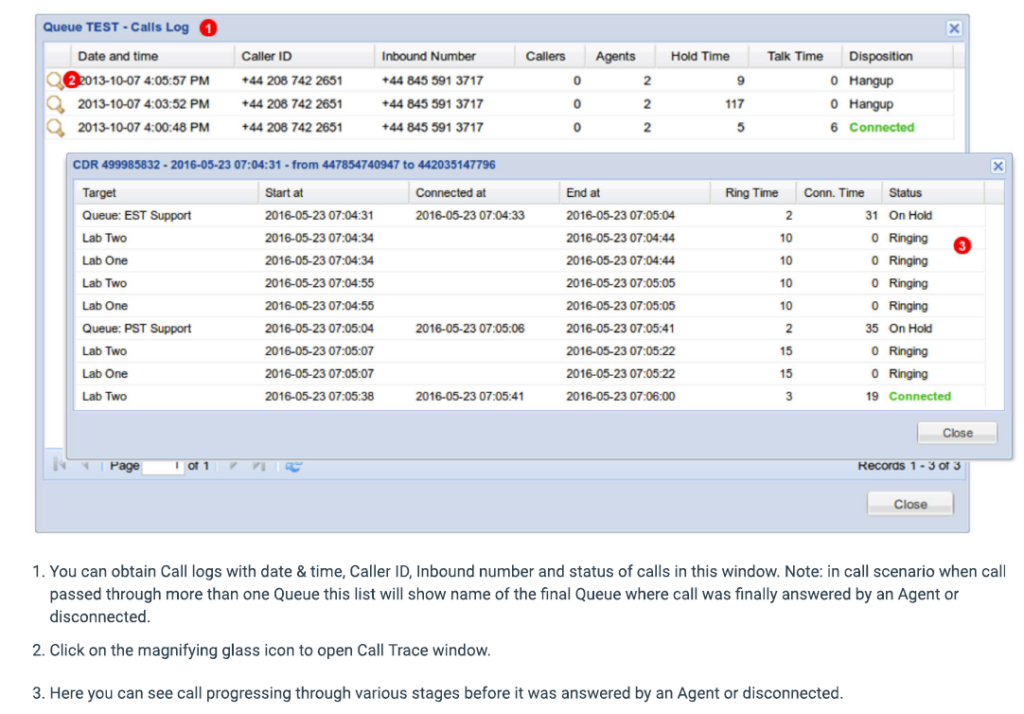Open call trace for the Connected call
Image resolution: width=1024 pixels, height=714 pixels.
55,127
